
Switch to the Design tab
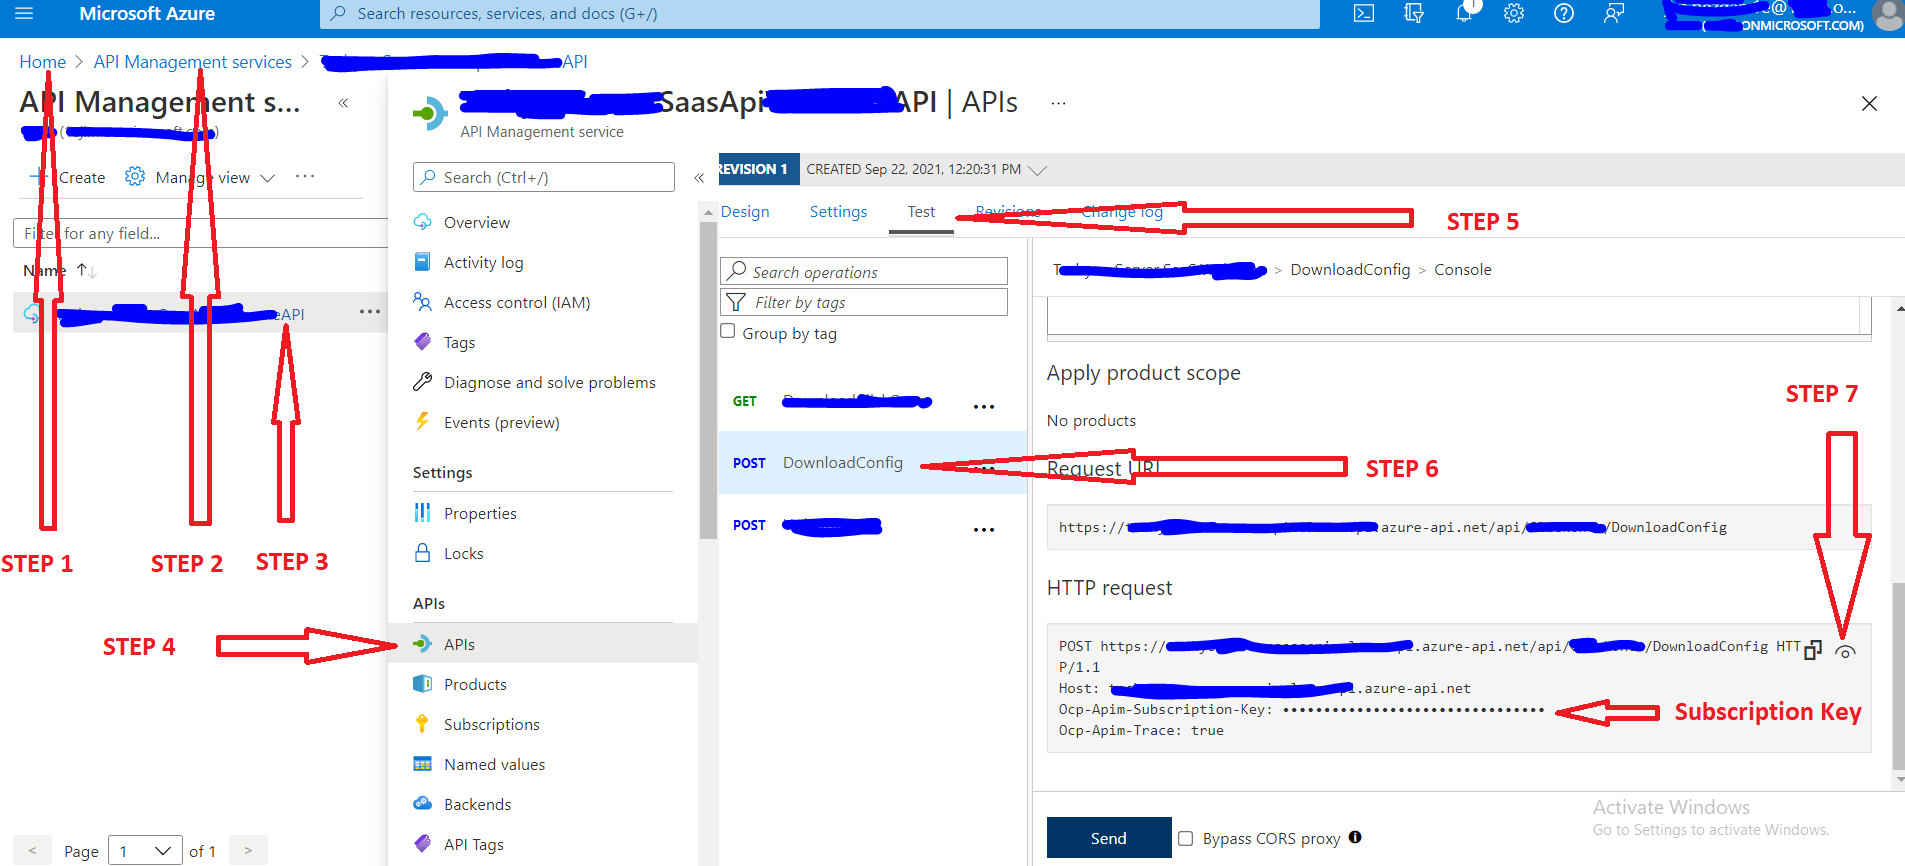point(745,212)
